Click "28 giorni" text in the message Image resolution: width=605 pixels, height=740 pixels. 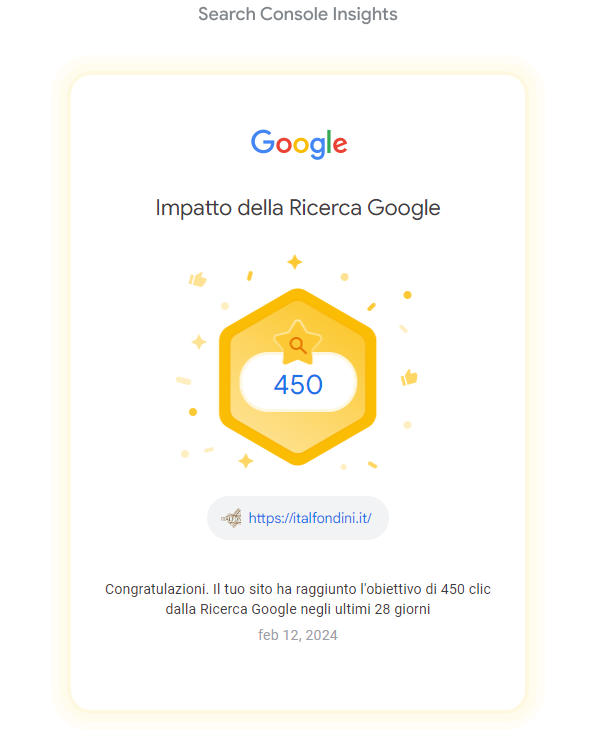click(403, 609)
